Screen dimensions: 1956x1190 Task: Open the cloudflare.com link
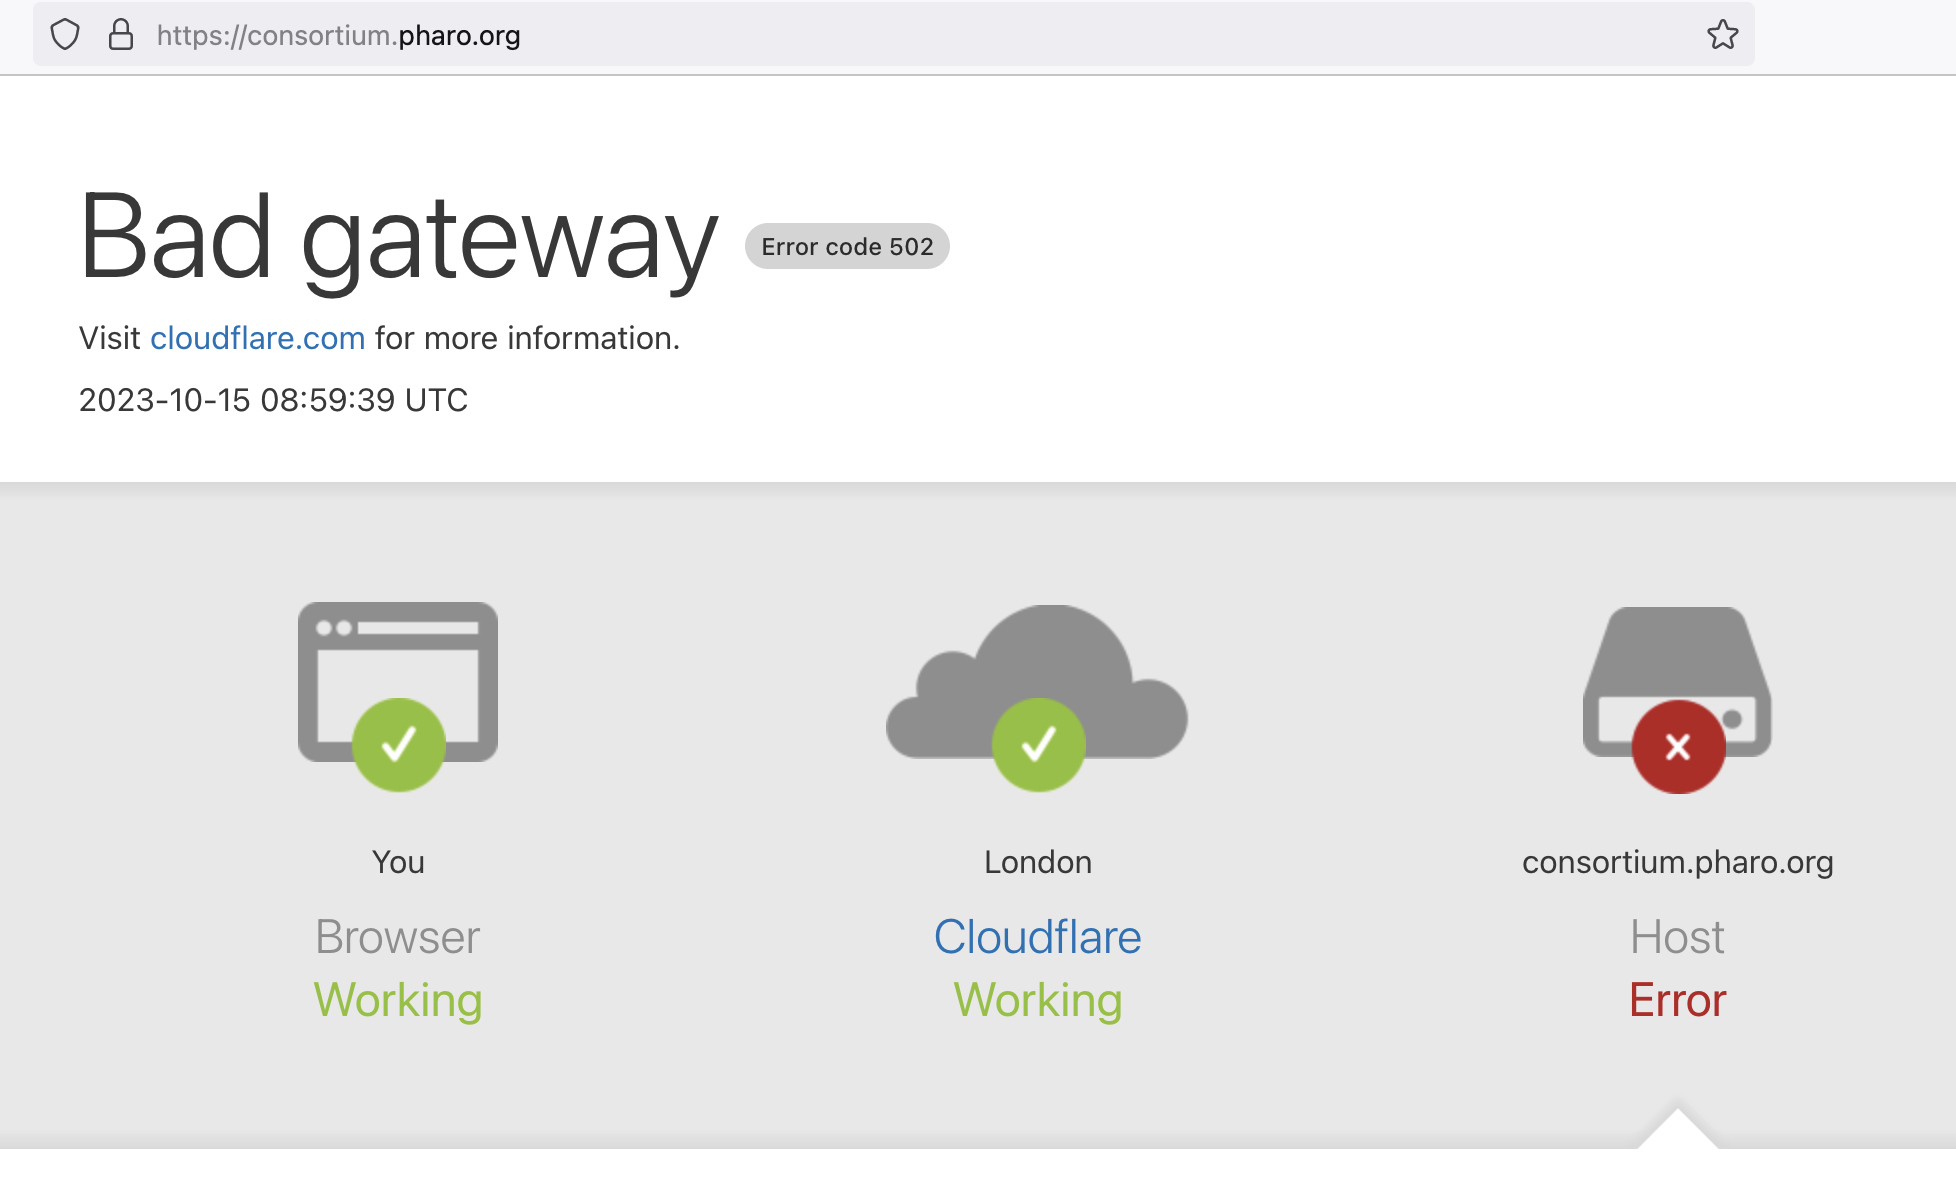point(257,339)
